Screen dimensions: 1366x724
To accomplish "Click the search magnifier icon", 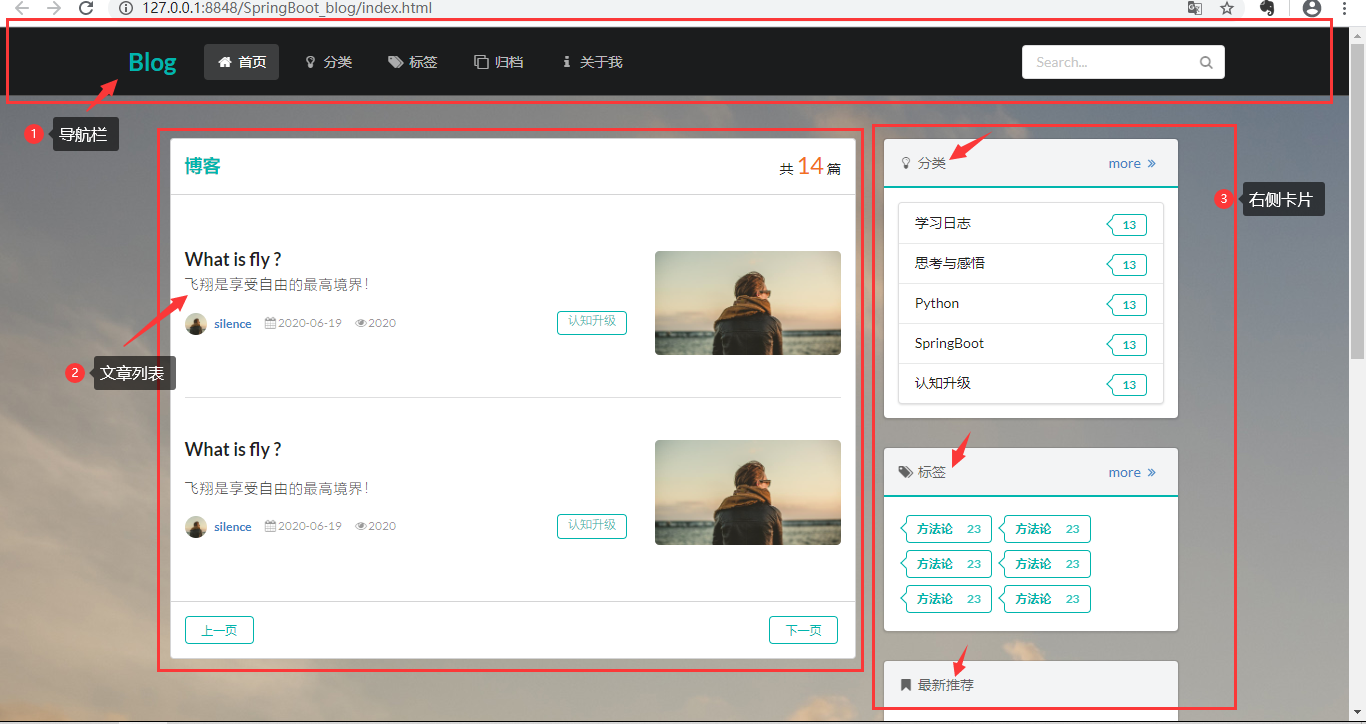I will pyautogui.click(x=1206, y=62).
